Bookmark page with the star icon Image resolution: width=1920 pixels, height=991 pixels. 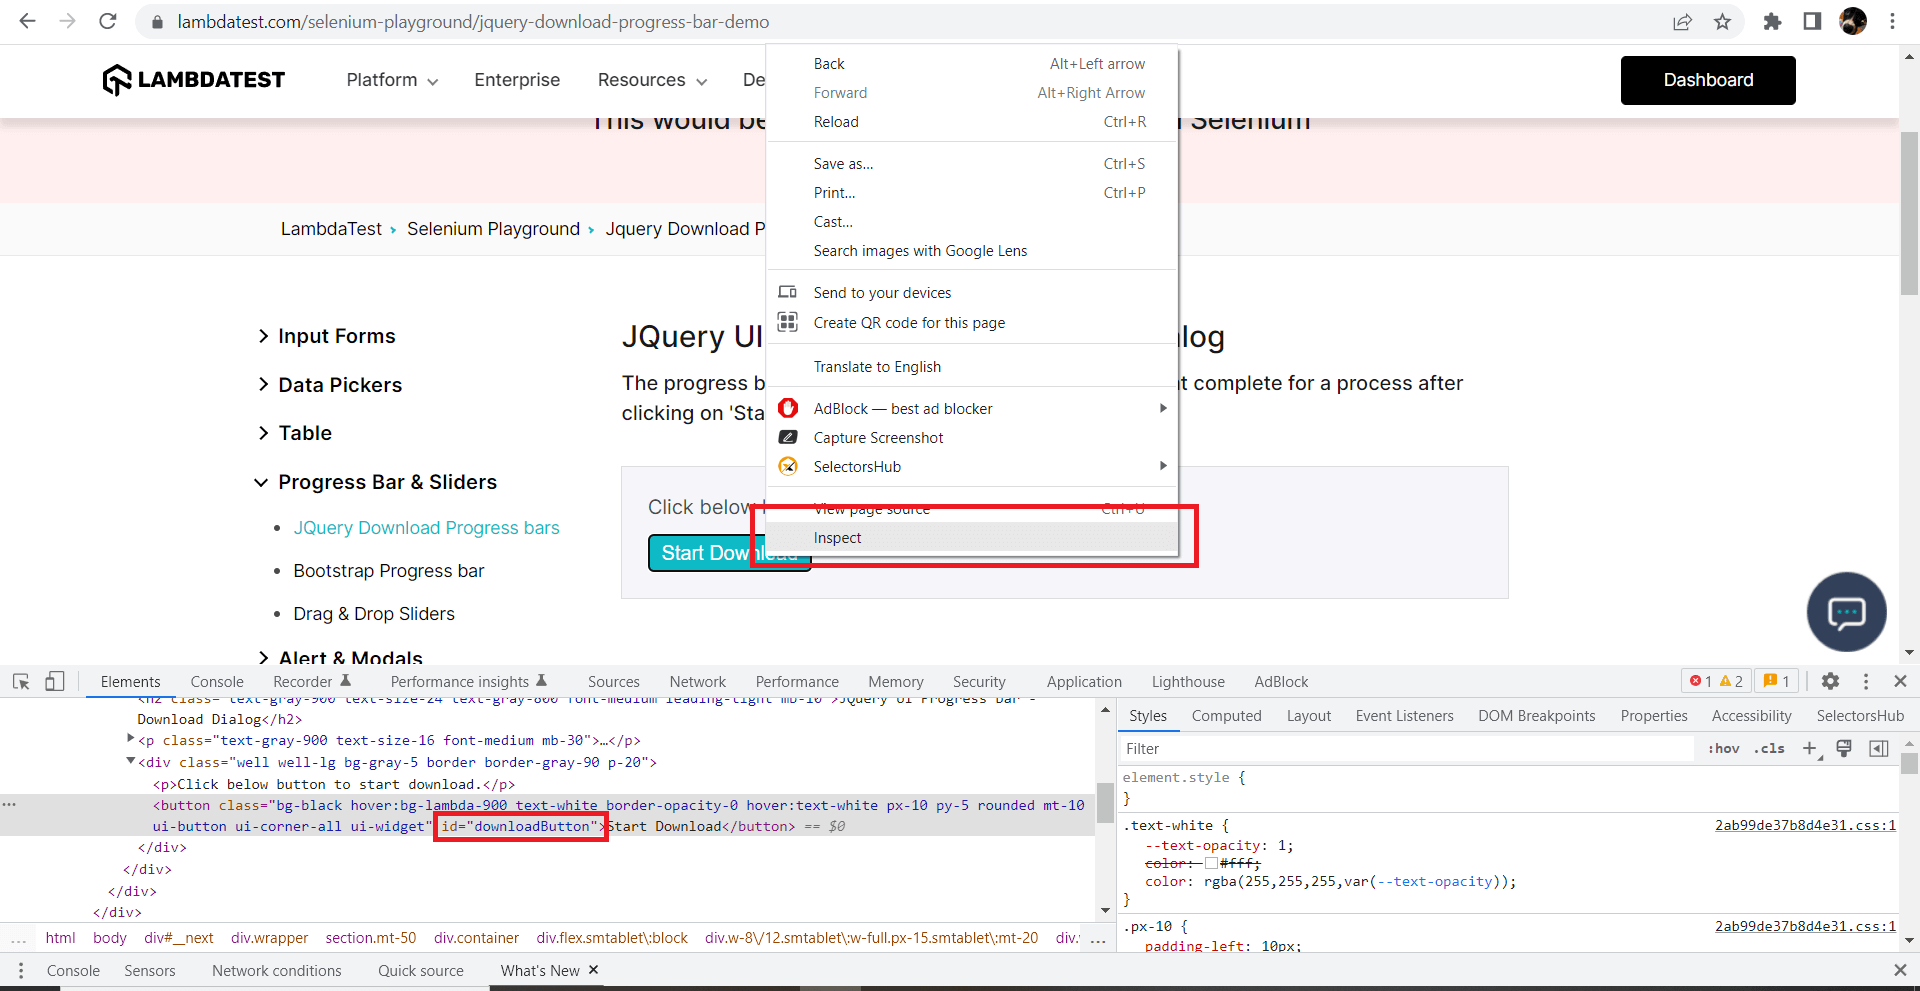(1722, 22)
